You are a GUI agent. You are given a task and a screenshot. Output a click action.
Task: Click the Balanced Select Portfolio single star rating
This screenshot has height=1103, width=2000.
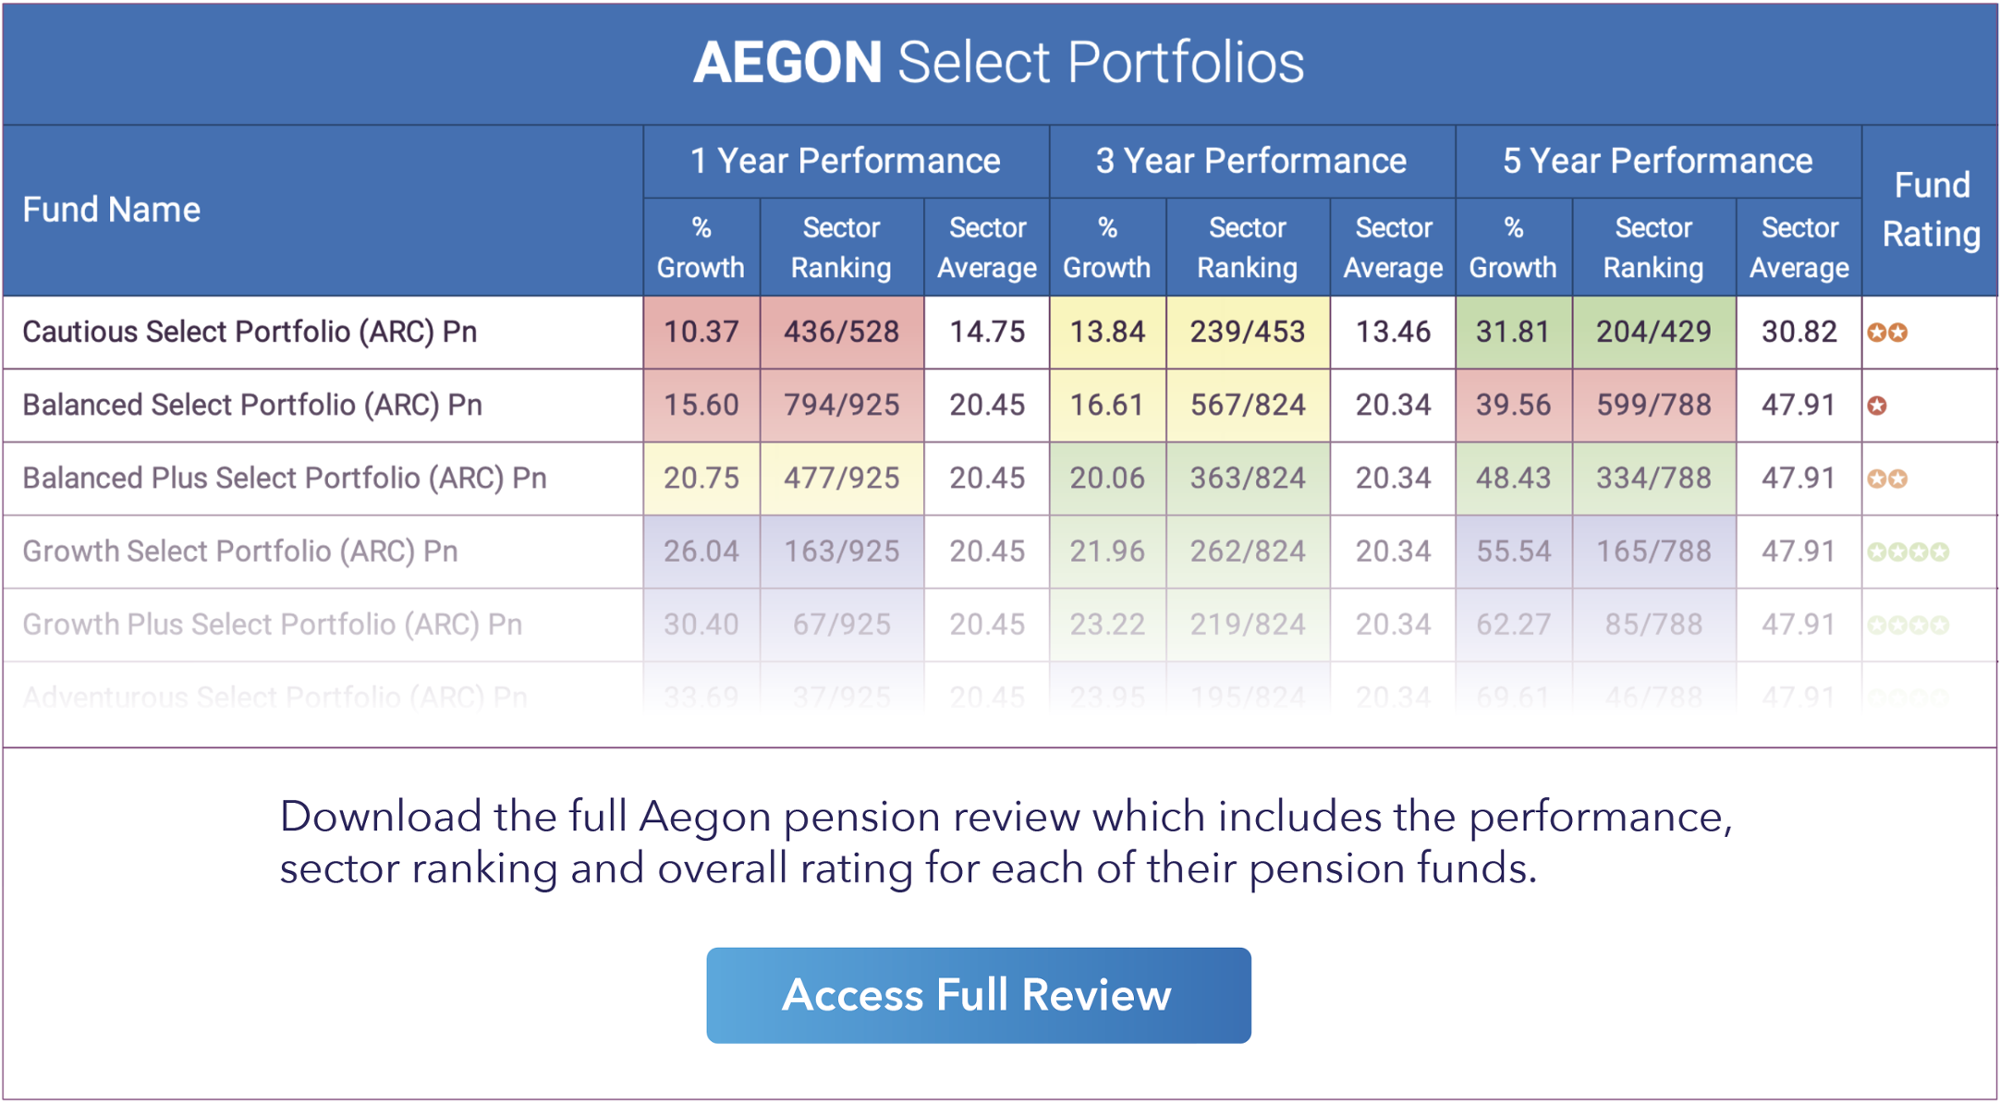coord(1877,405)
